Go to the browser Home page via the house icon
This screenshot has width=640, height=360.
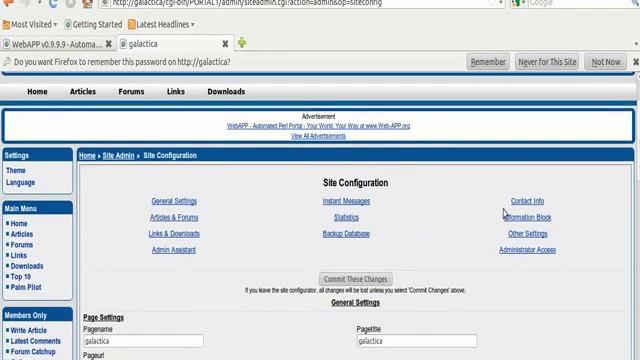pyautogui.click(x=87, y=3)
